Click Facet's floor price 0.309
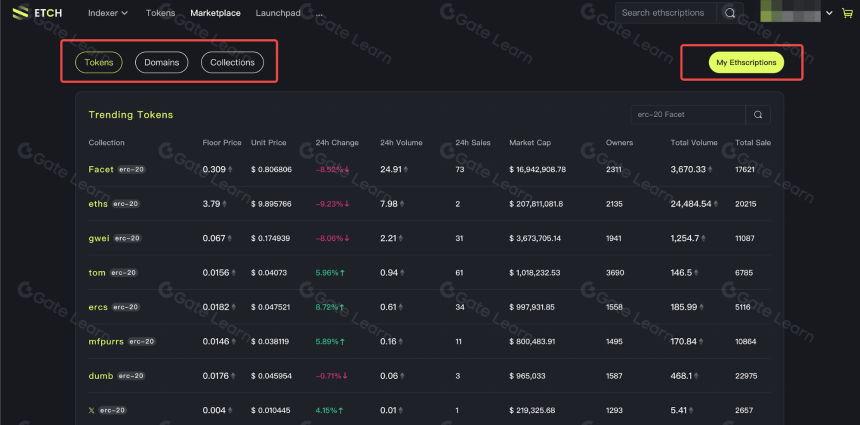Viewport: 860px width, 425px height. pos(214,169)
